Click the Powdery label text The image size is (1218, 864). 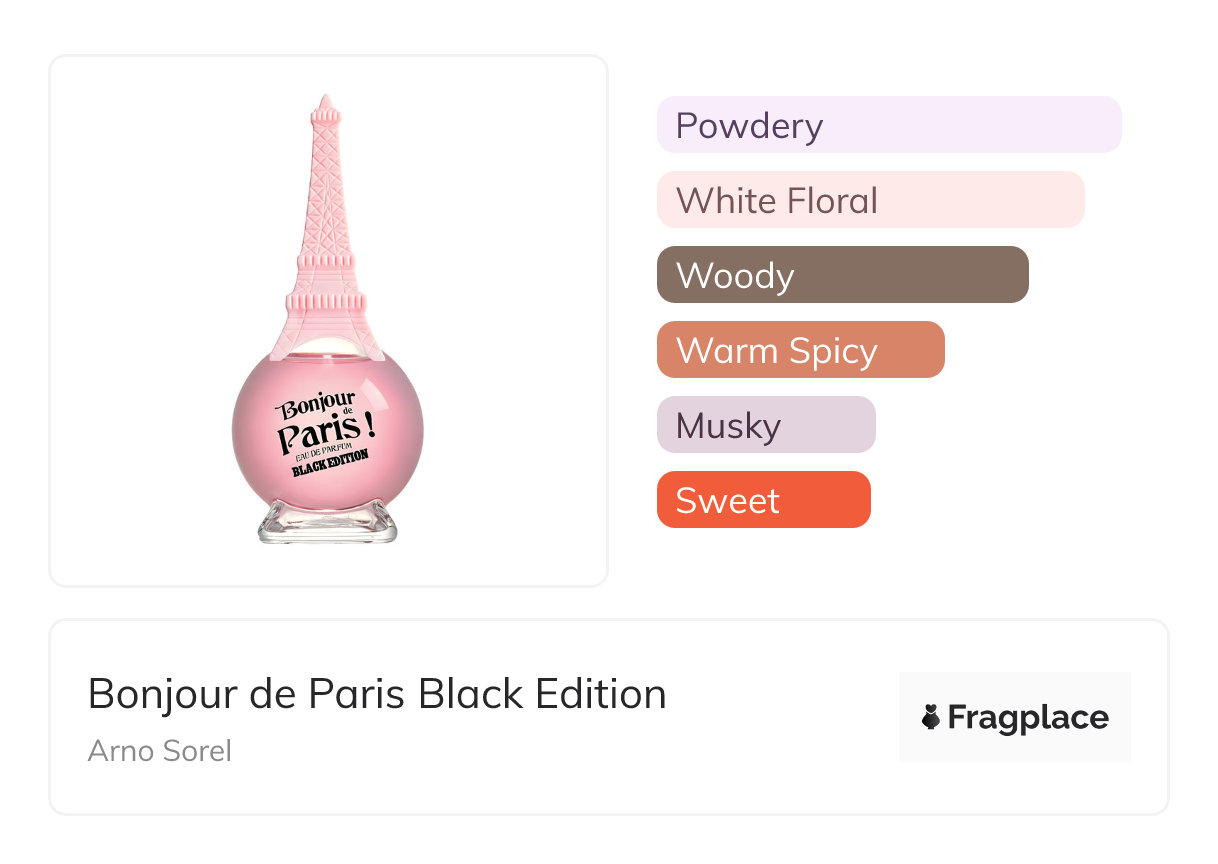tap(749, 126)
